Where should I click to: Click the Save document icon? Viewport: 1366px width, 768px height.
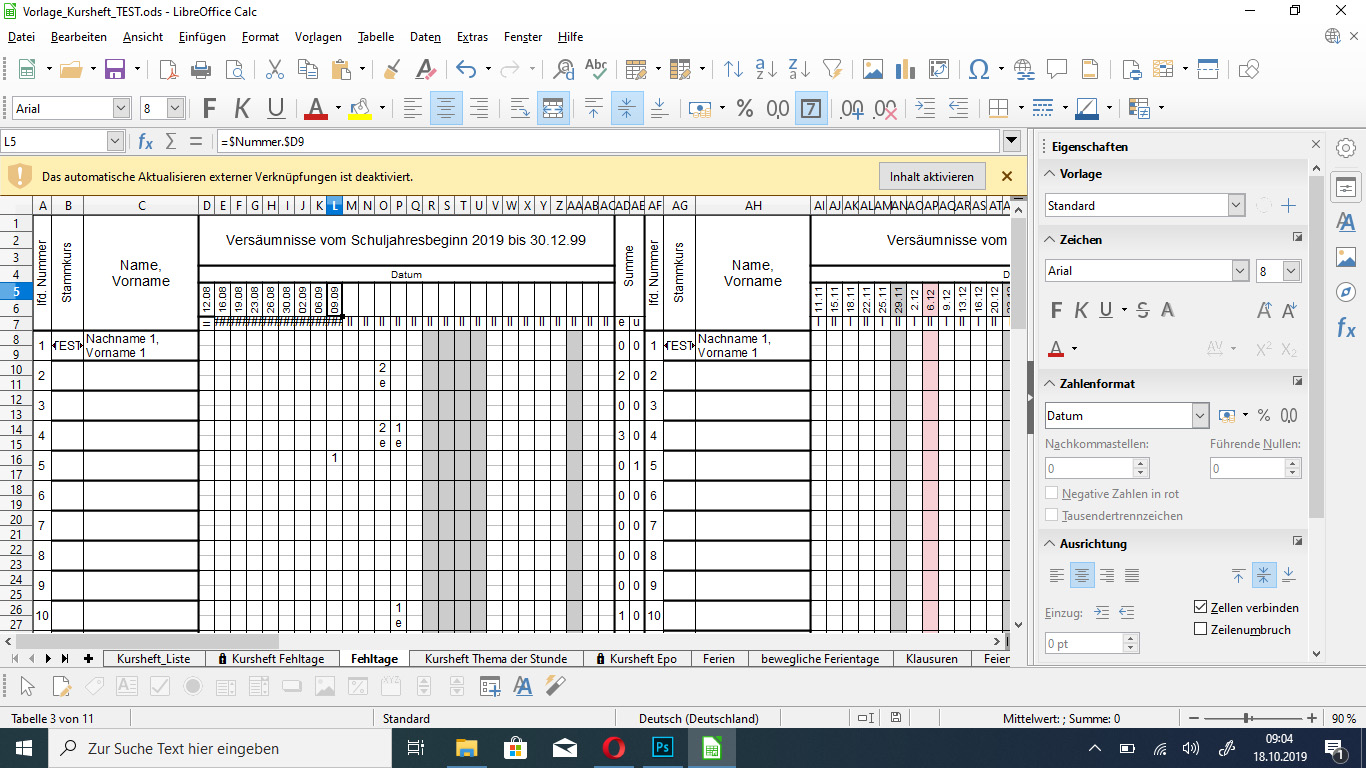[115, 69]
